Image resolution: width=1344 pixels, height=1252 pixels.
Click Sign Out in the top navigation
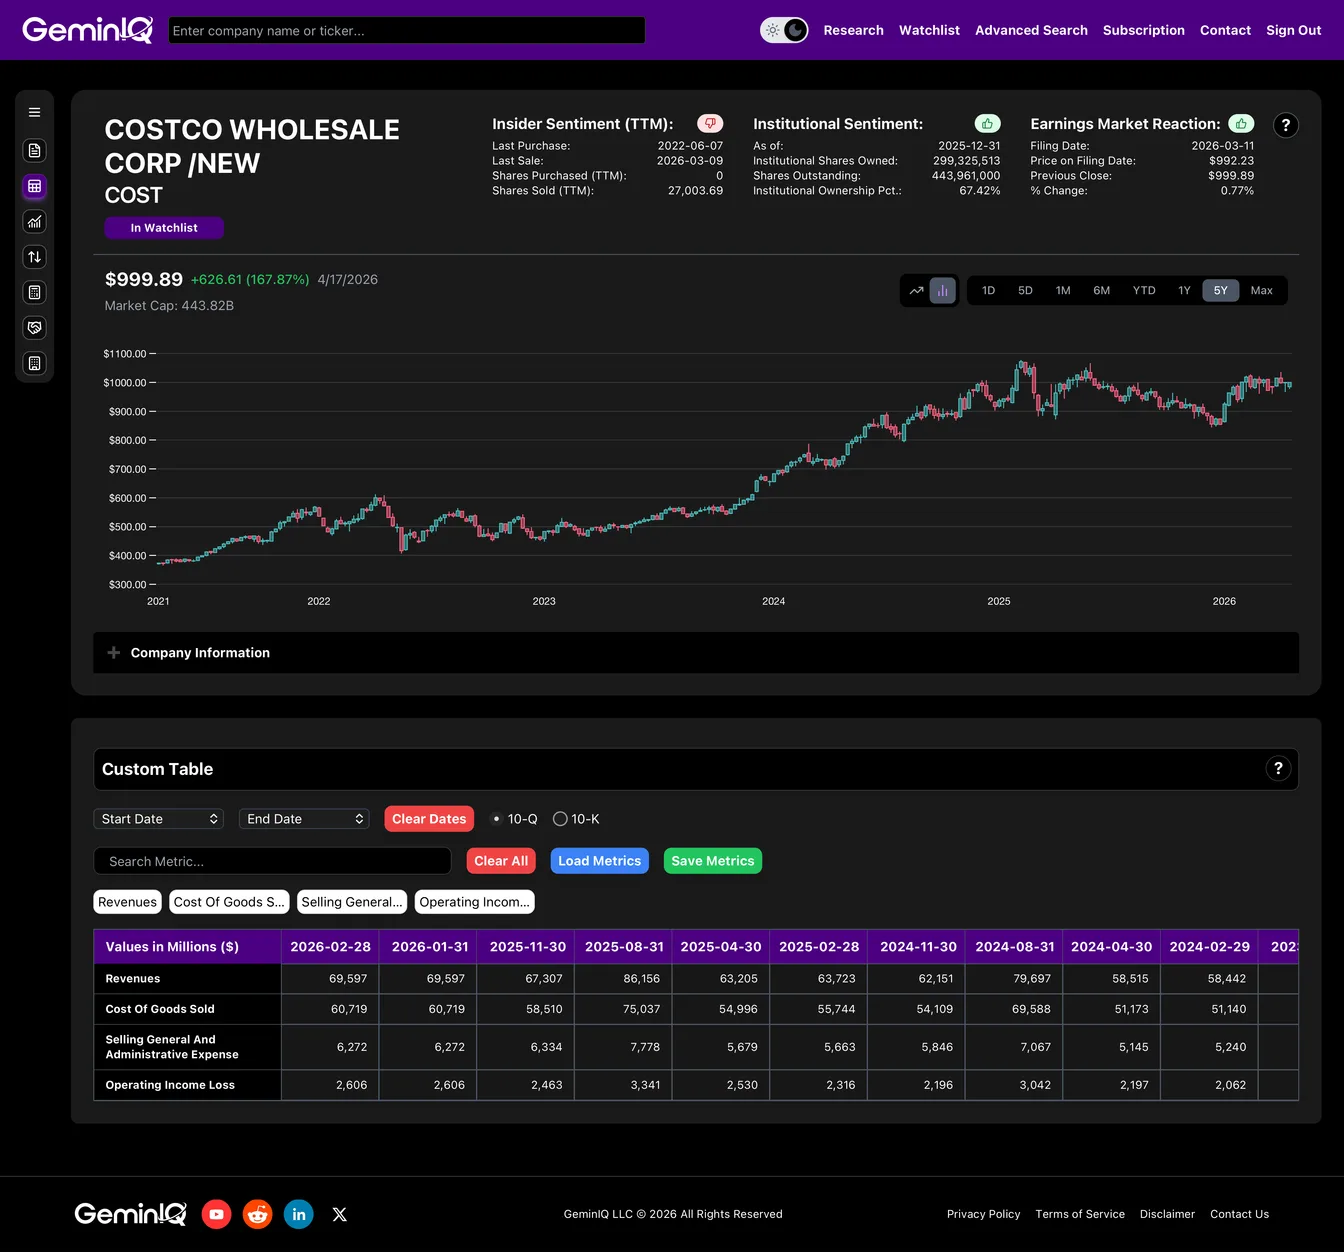click(x=1293, y=30)
